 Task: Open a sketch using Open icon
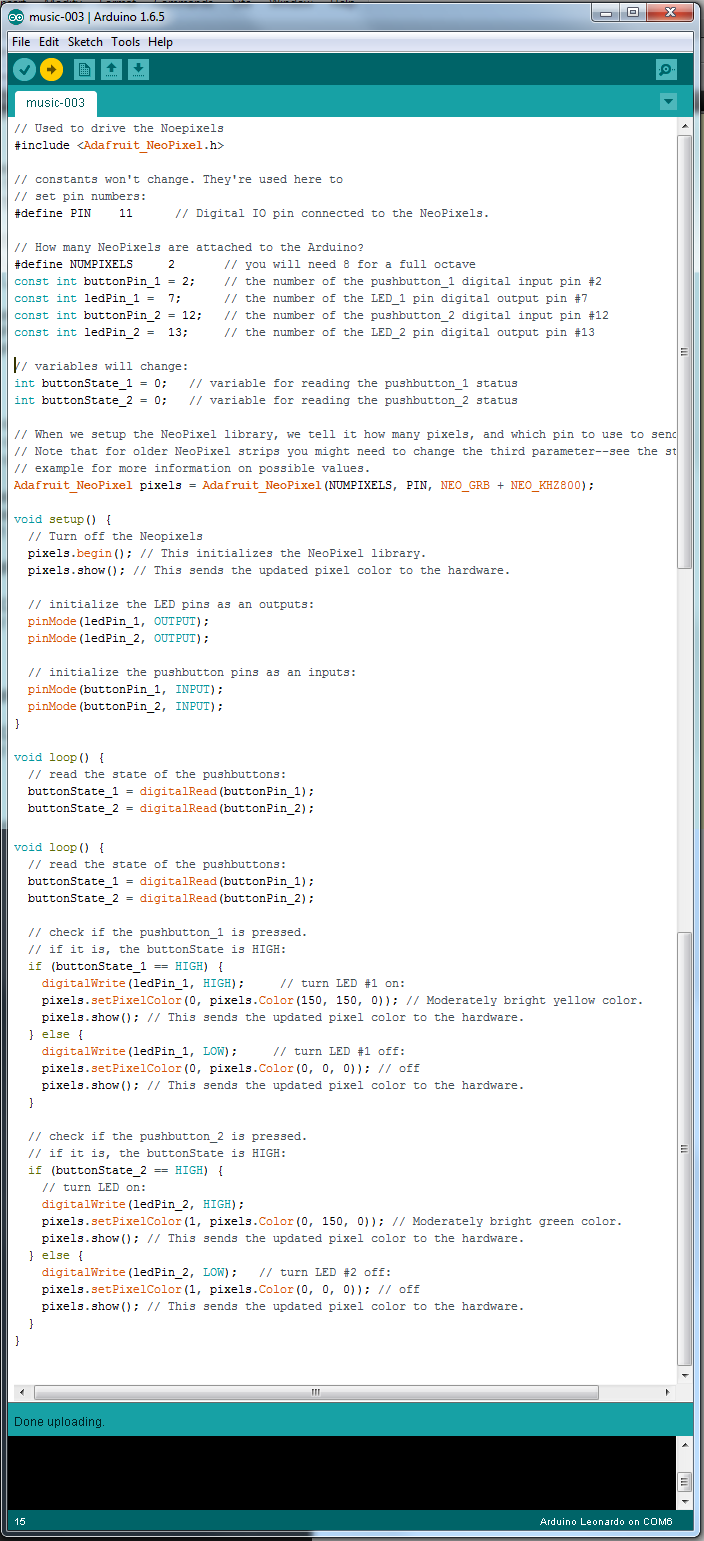(112, 69)
